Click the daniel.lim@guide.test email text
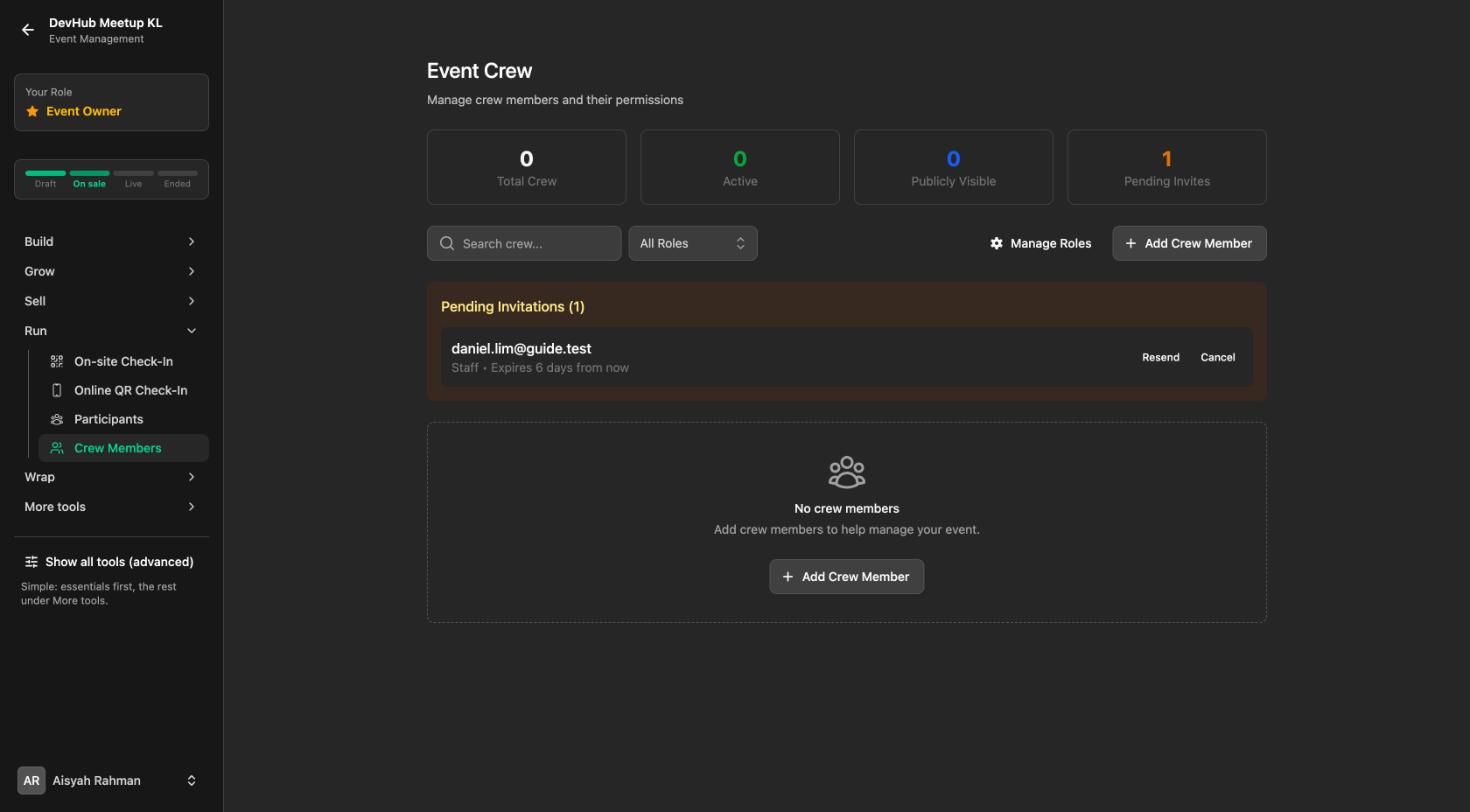 (521, 349)
